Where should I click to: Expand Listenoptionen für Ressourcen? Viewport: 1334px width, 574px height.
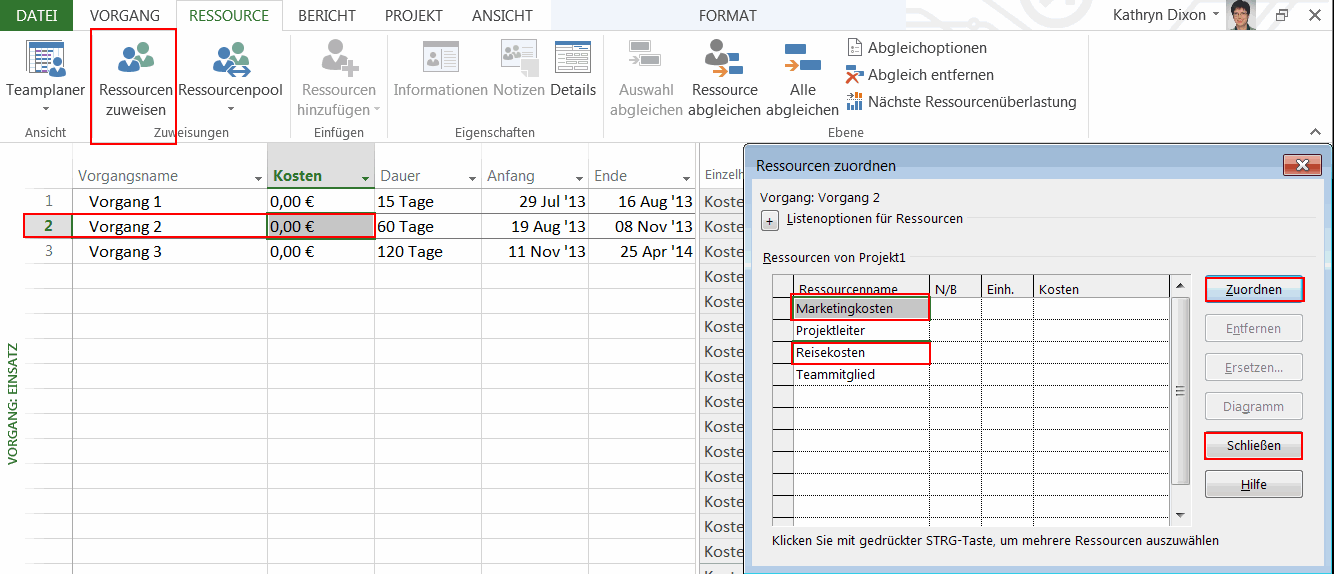770,220
